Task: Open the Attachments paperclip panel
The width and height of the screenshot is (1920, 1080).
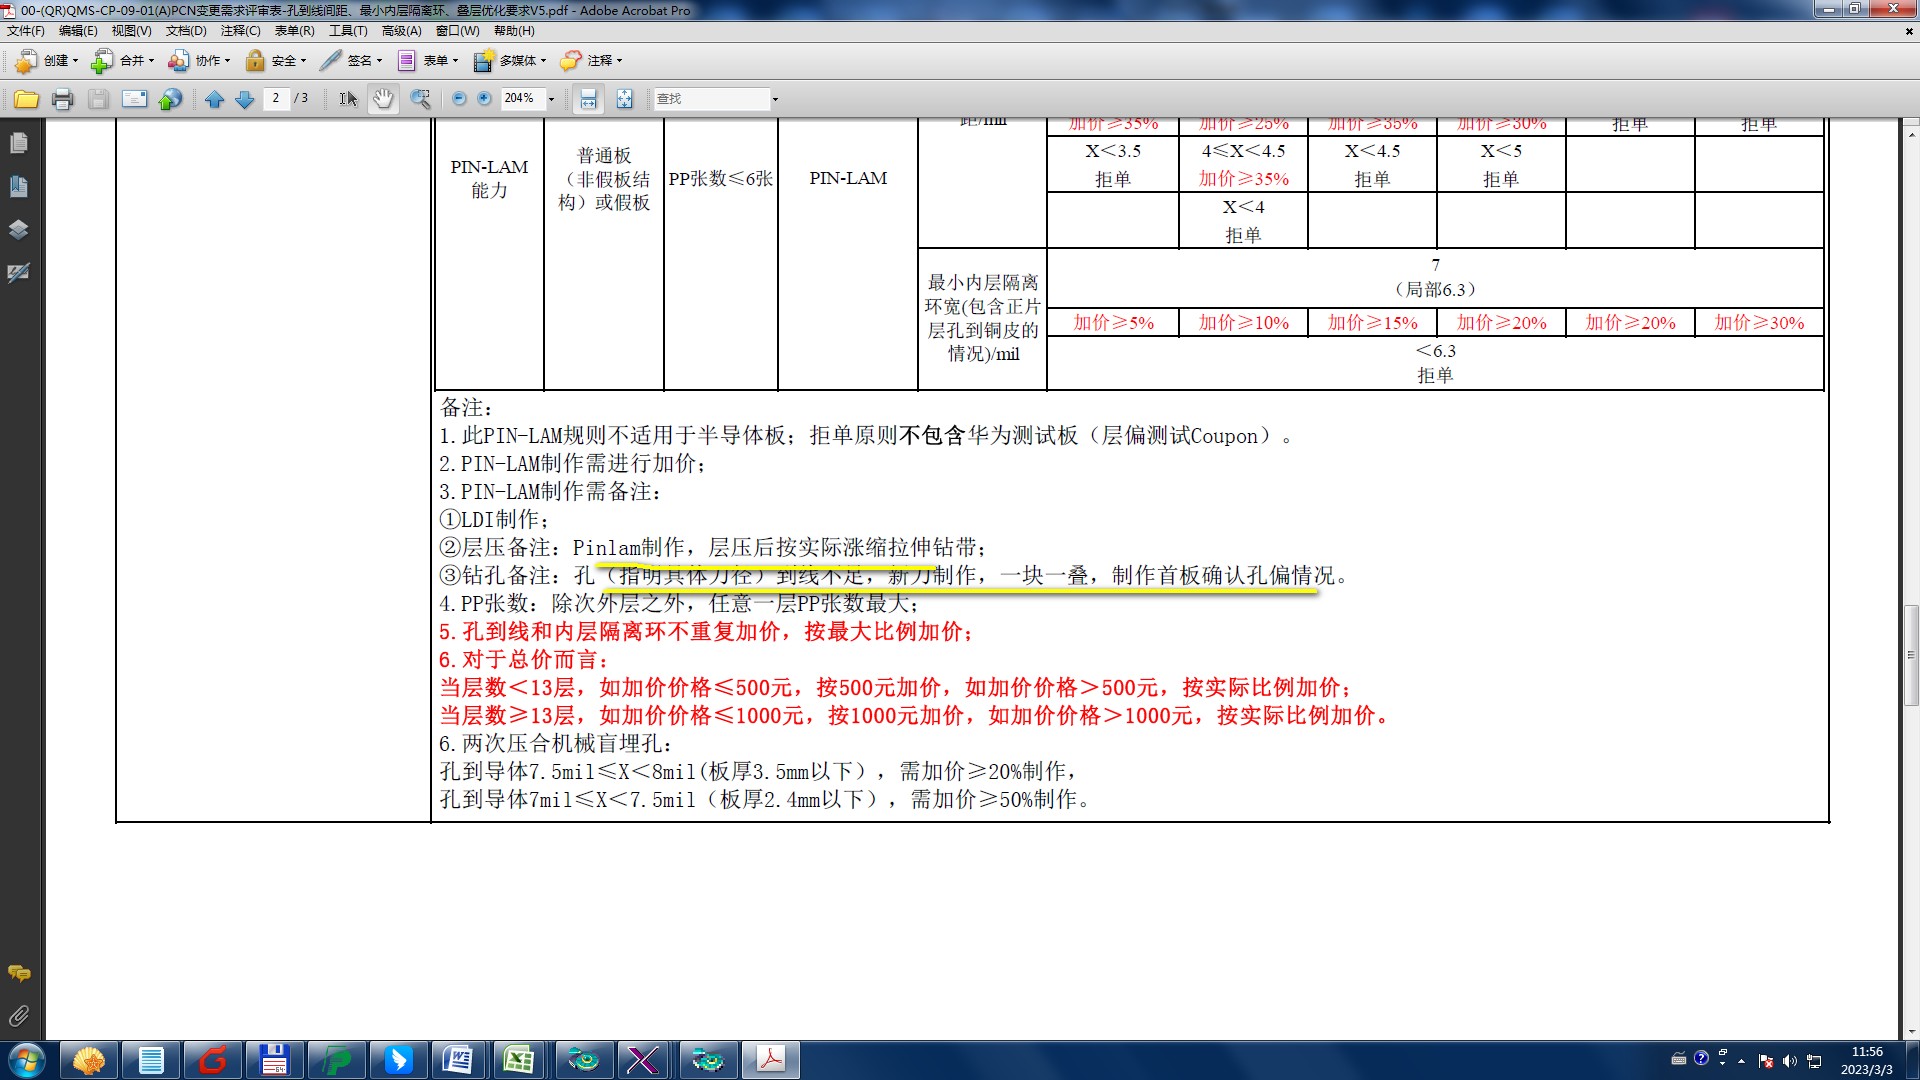Action: coord(18,1016)
